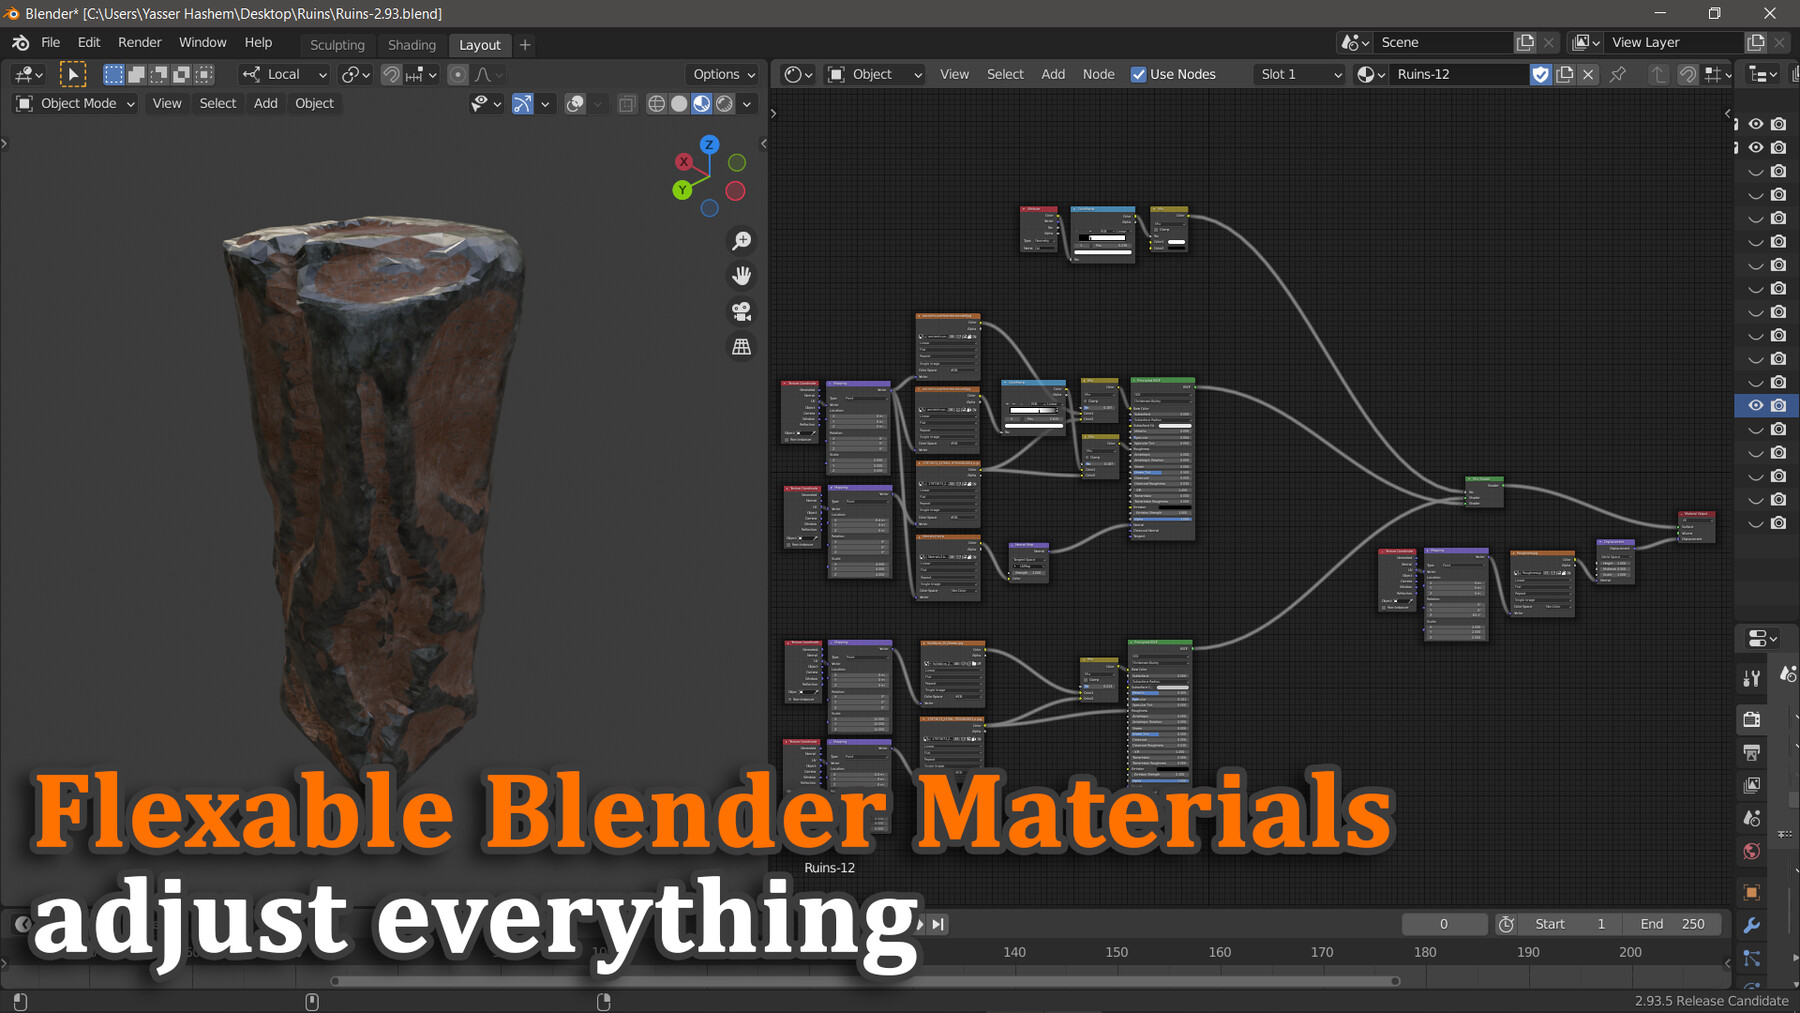This screenshot has height=1013, width=1800.
Task: Disable rendering for the highlighted outliner row
Action: 1778,405
